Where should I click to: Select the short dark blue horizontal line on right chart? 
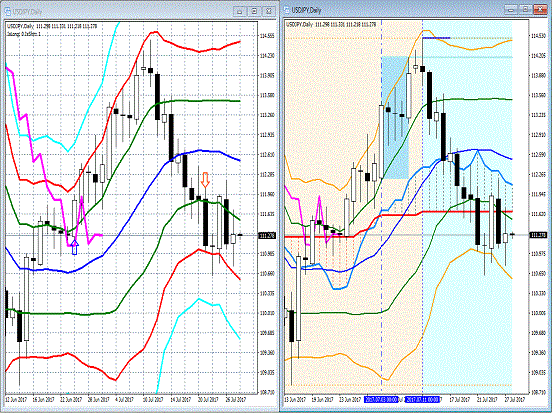tap(436, 38)
